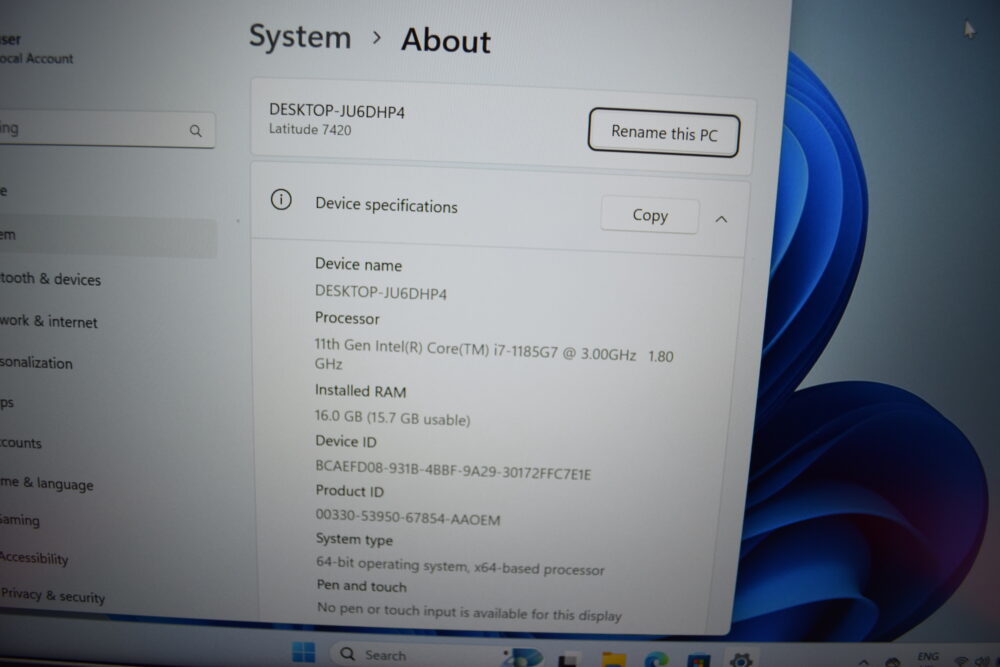Click the Rename this PC button
This screenshot has height=667, width=1000.
tap(664, 133)
